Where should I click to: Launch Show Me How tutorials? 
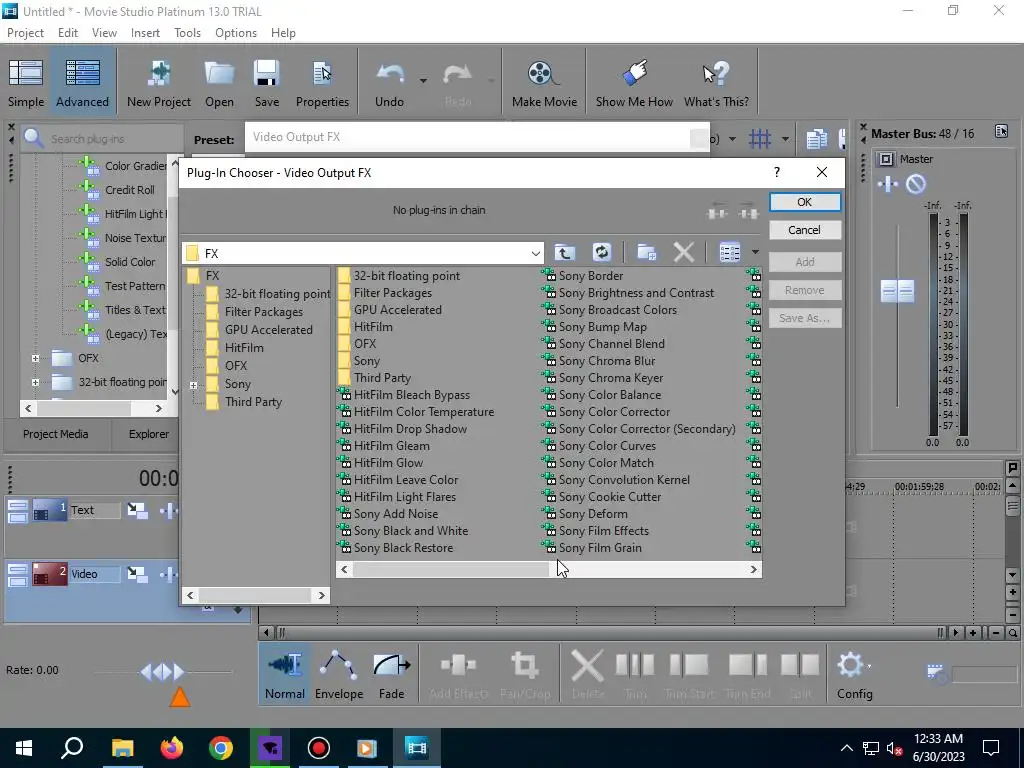[634, 83]
